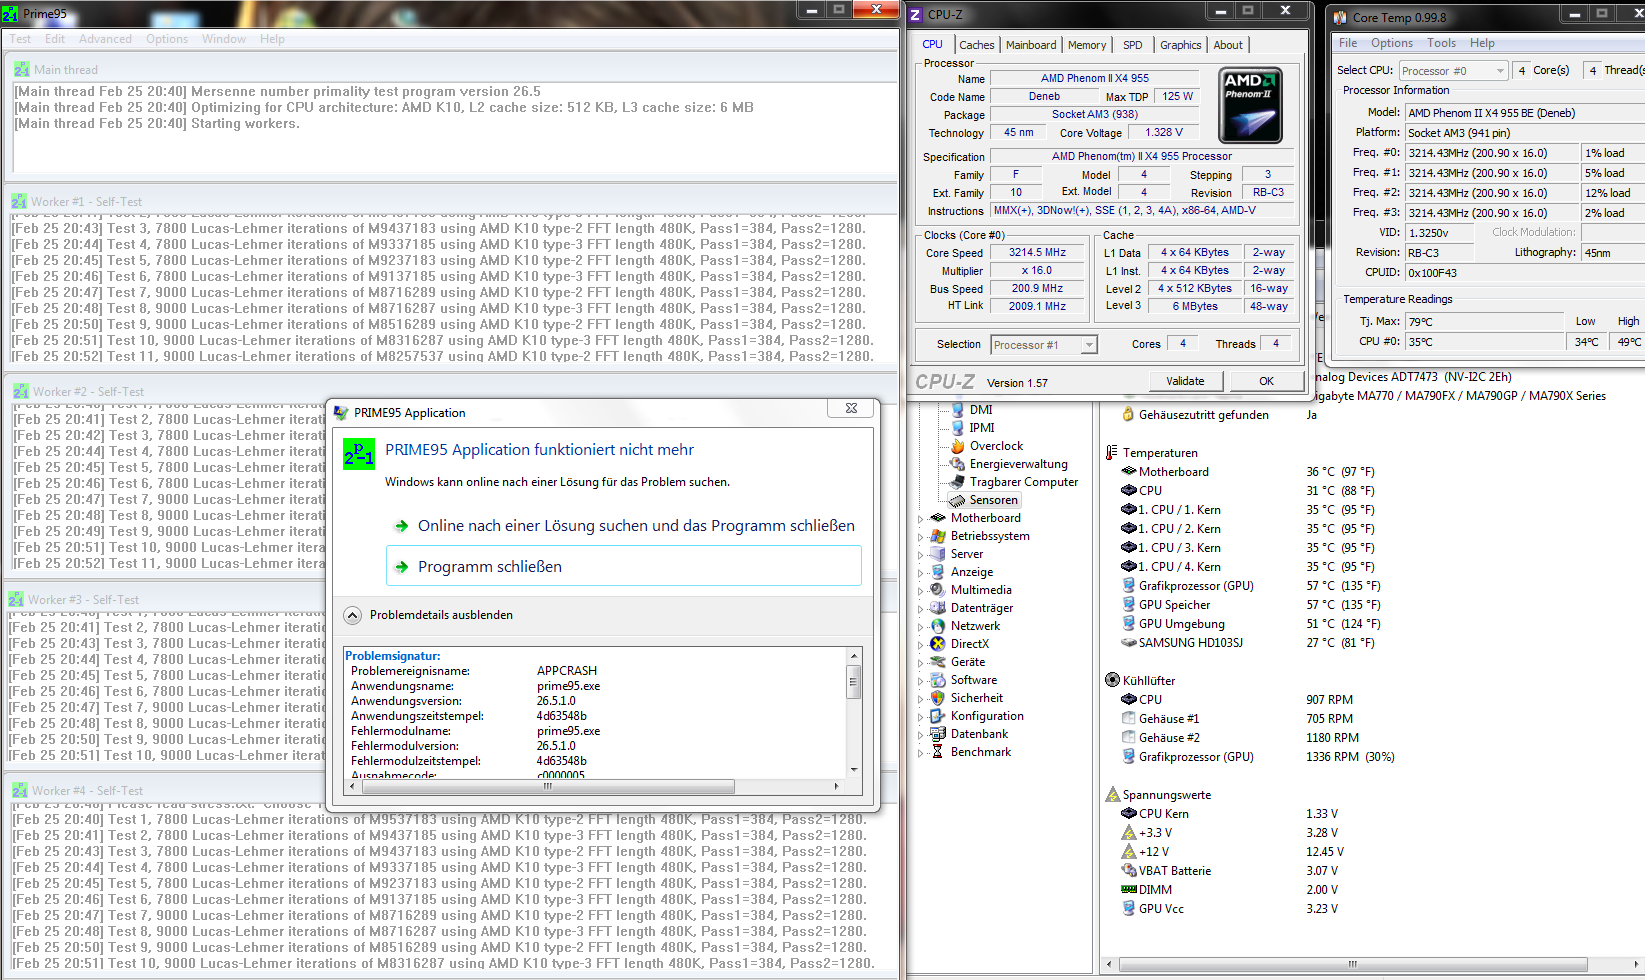Click the Energieverwaltung icon
Screen dimensions: 1645x980
(x=957, y=464)
